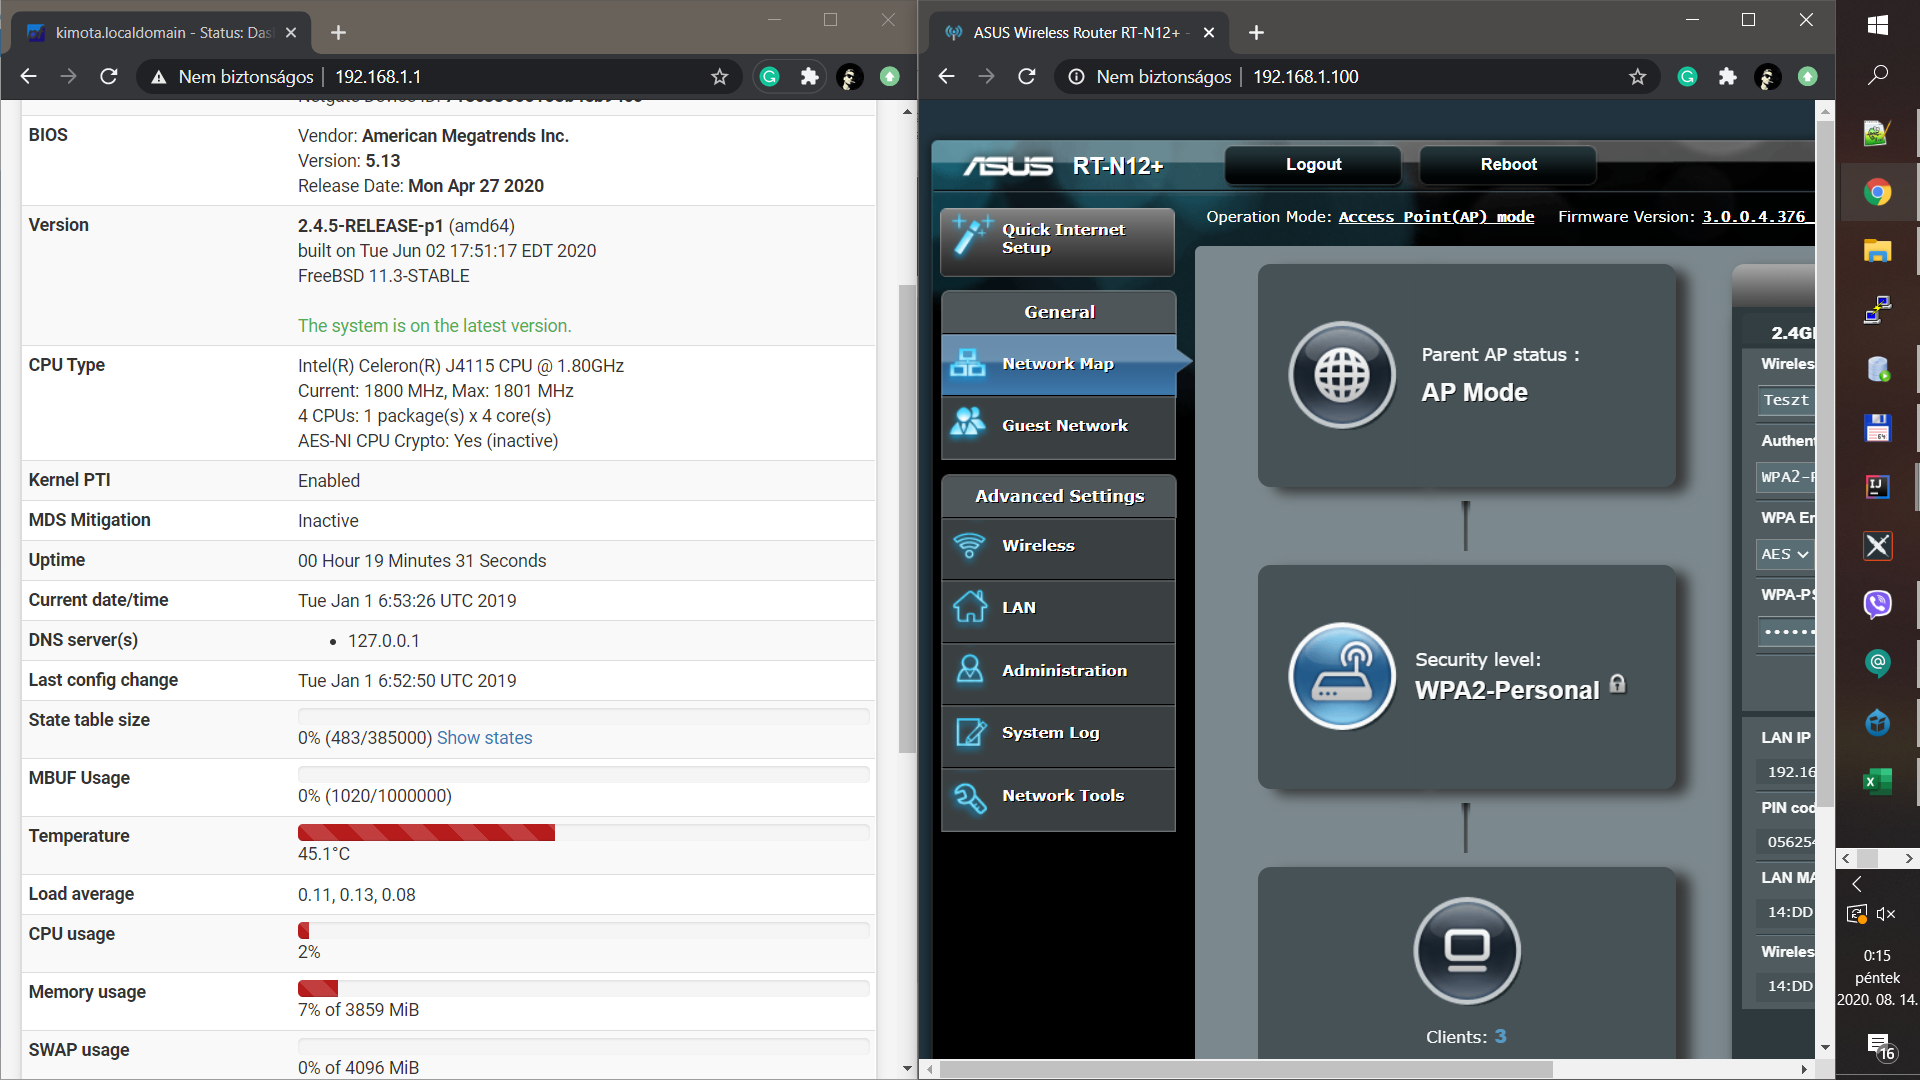
Task: Click the DNS server 127.0.0.1 entry
Action: point(384,641)
